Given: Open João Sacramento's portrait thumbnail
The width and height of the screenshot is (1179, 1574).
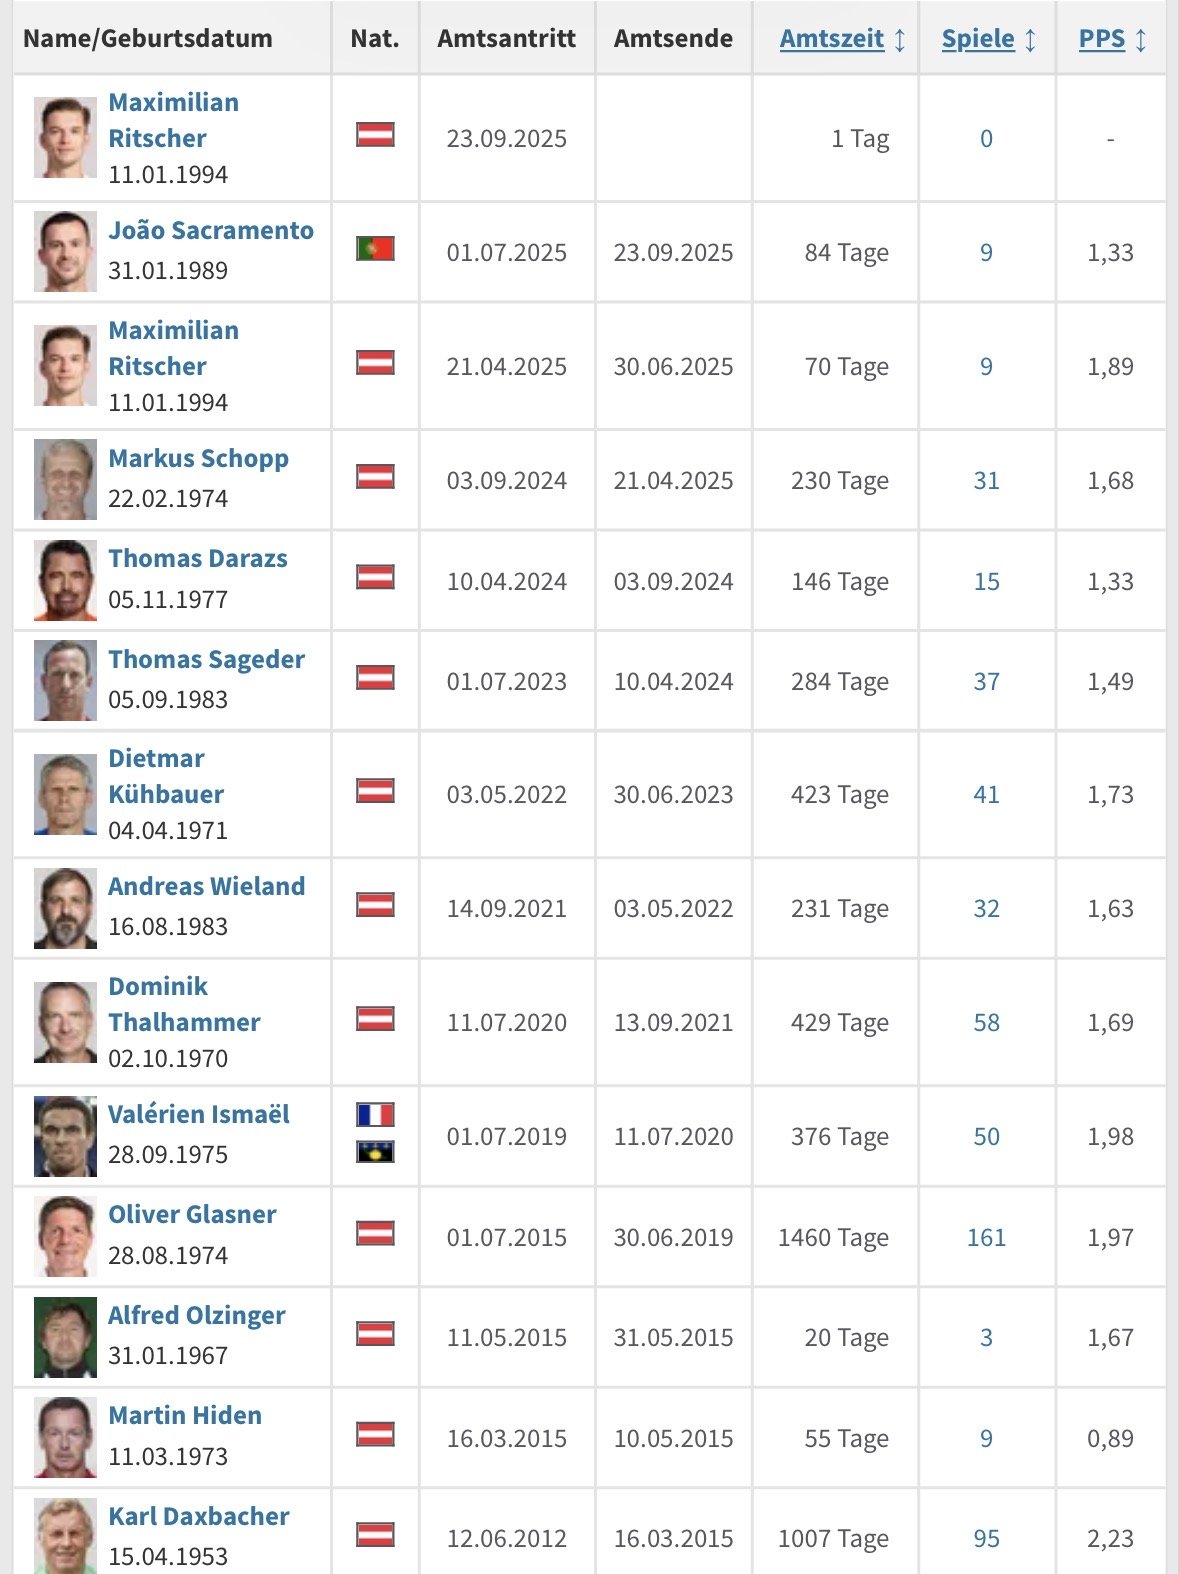Looking at the screenshot, I should tap(65, 251).
